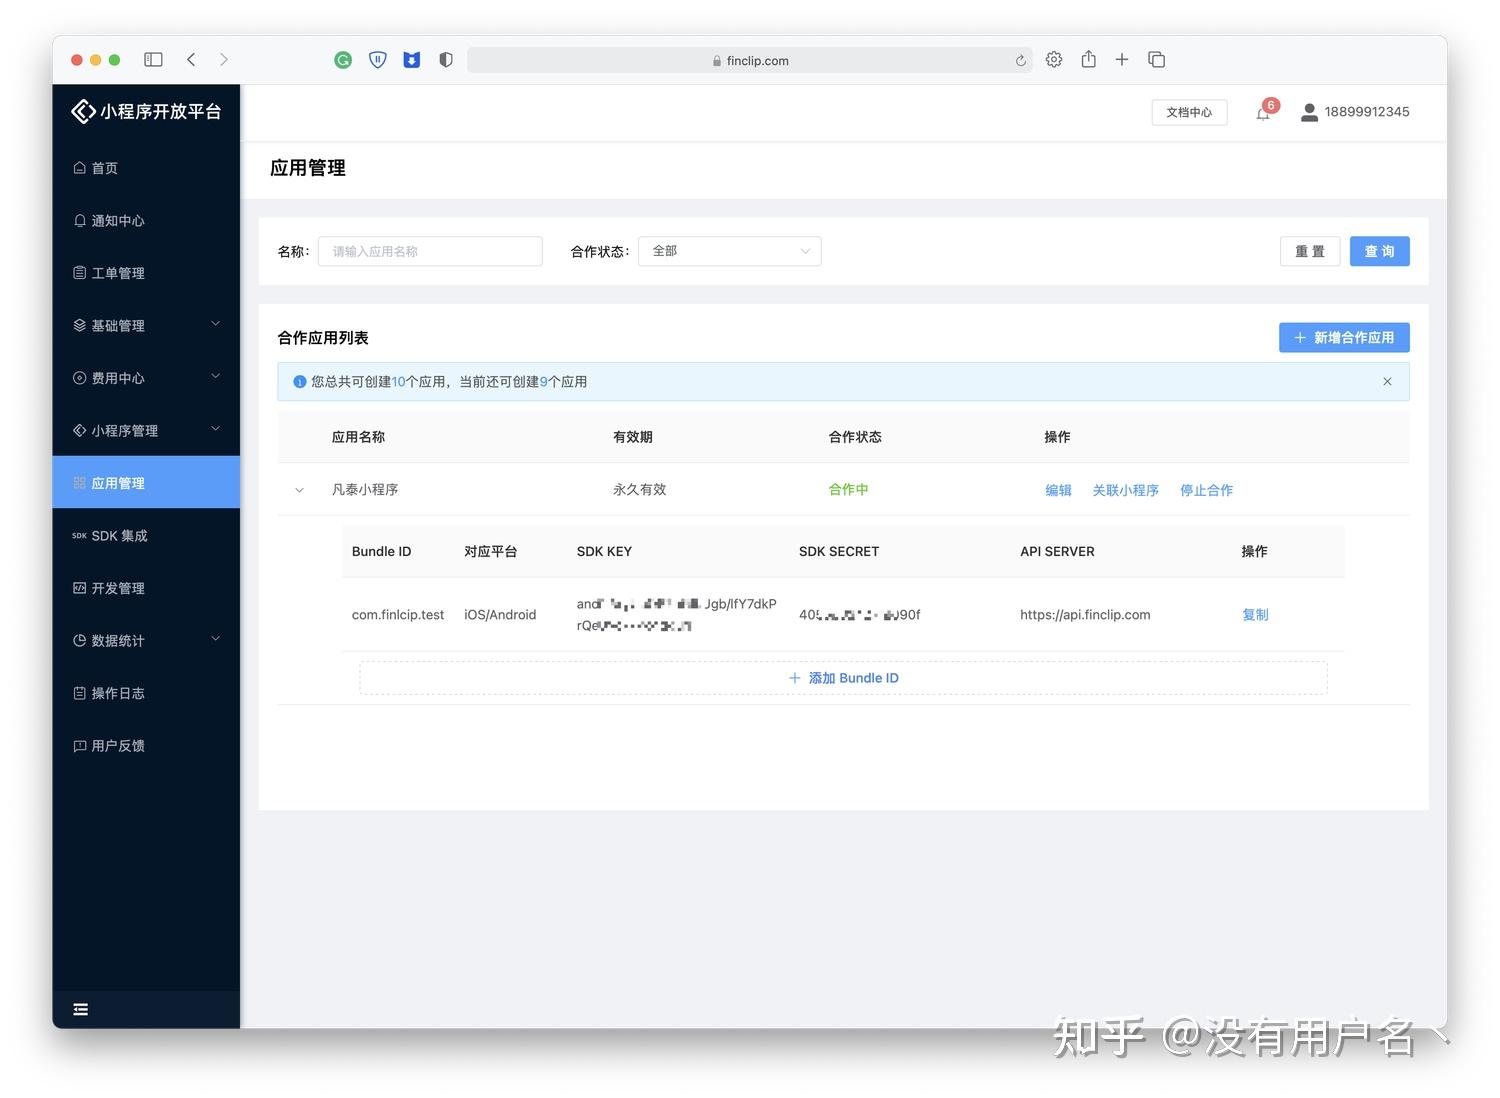Click the 名称 application name input field
This screenshot has width=1500, height=1098.
pos(429,251)
